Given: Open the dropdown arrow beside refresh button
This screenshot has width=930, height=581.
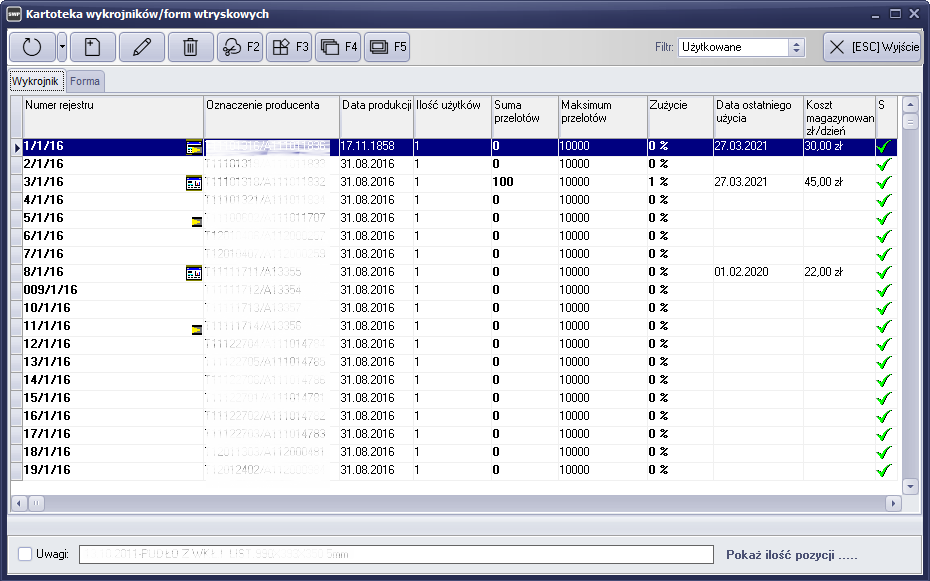Looking at the screenshot, I should pos(62,46).
